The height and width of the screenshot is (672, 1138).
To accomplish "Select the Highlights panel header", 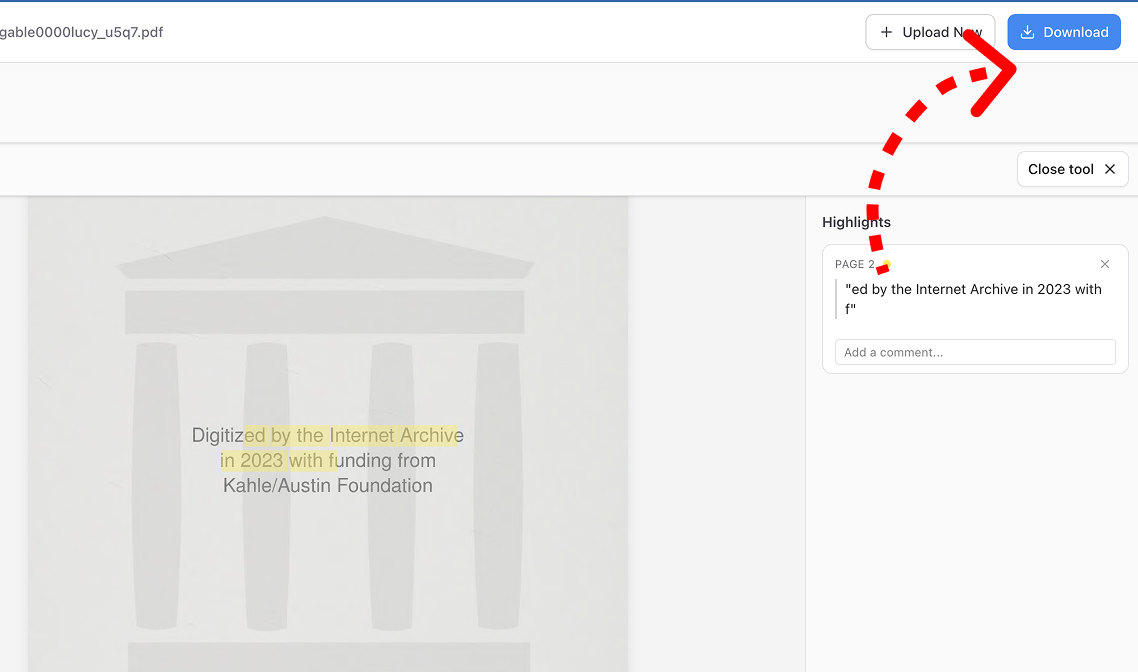I will point(856,222).
